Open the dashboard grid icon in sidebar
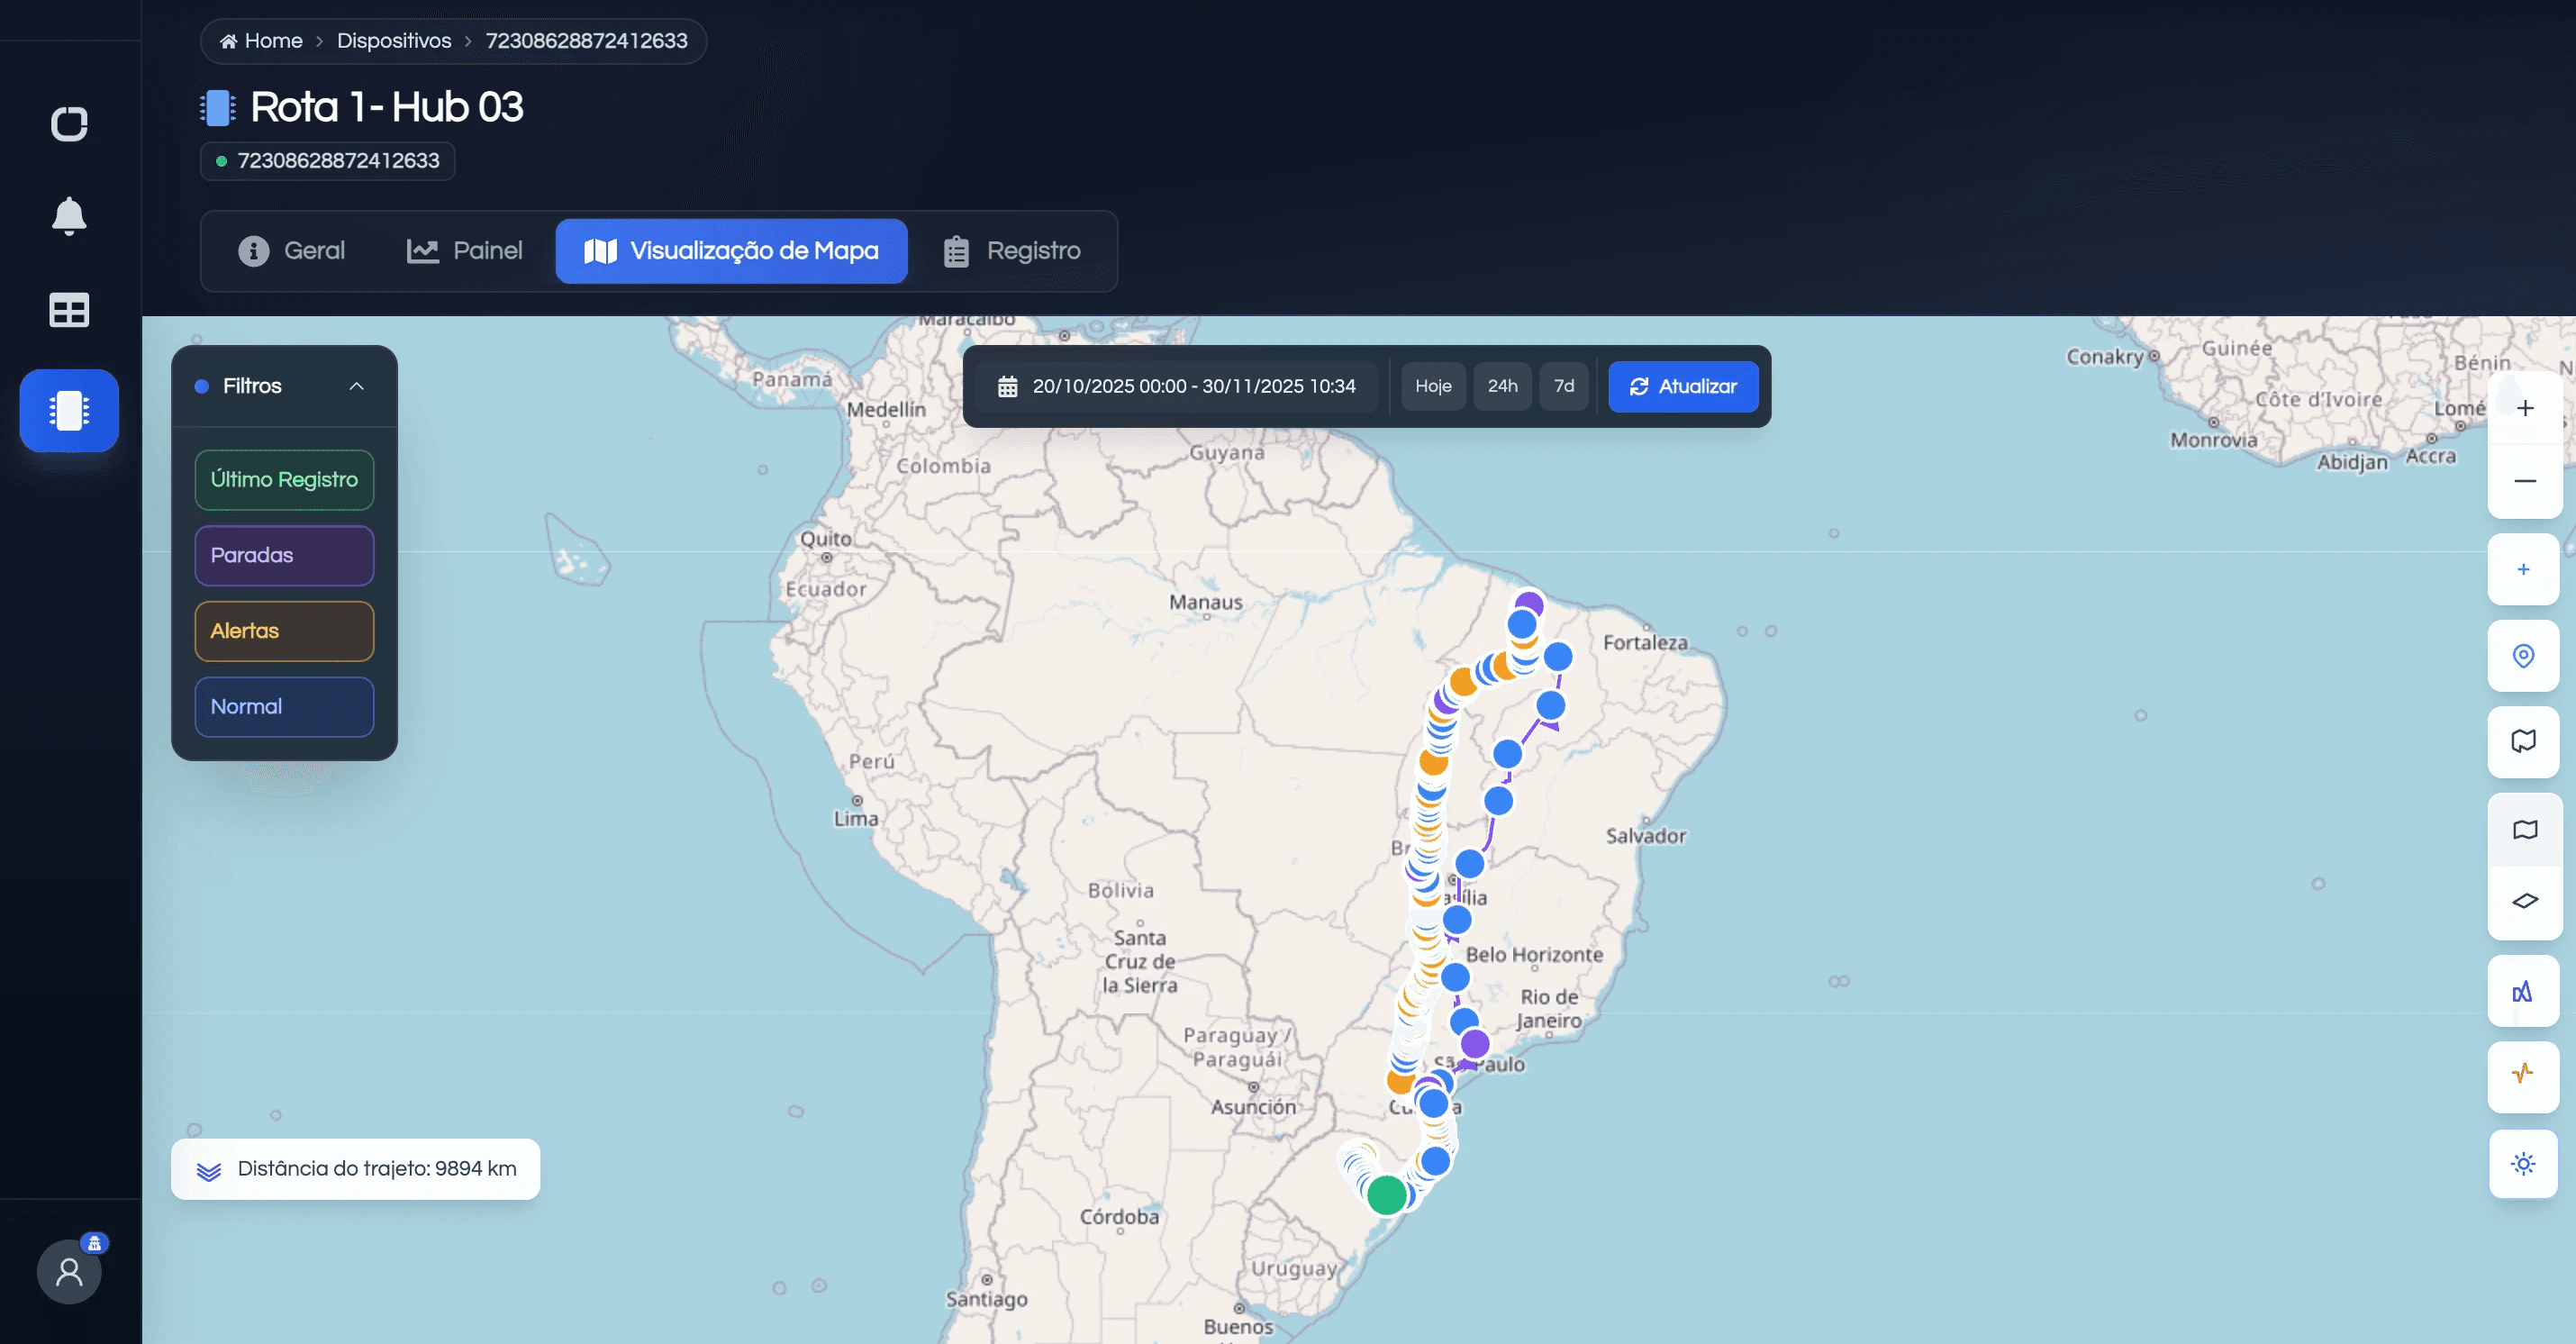The image size is (2576, 1344). coord(69,310)
